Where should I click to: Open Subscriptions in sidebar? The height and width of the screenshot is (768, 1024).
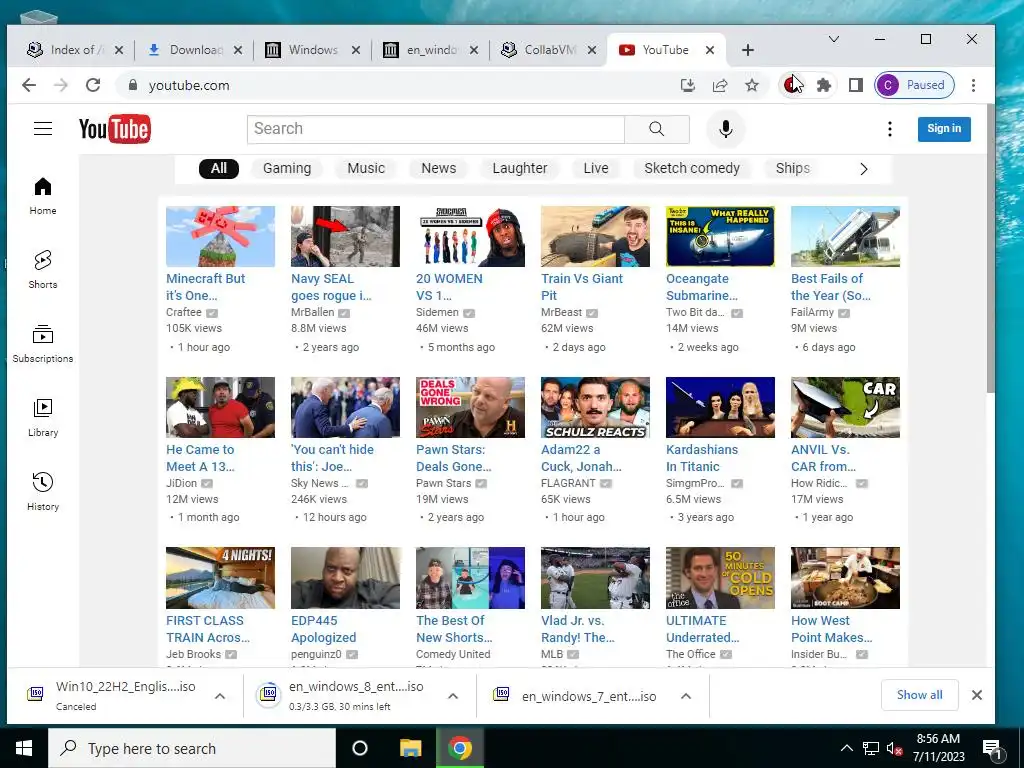click(43, 344)
